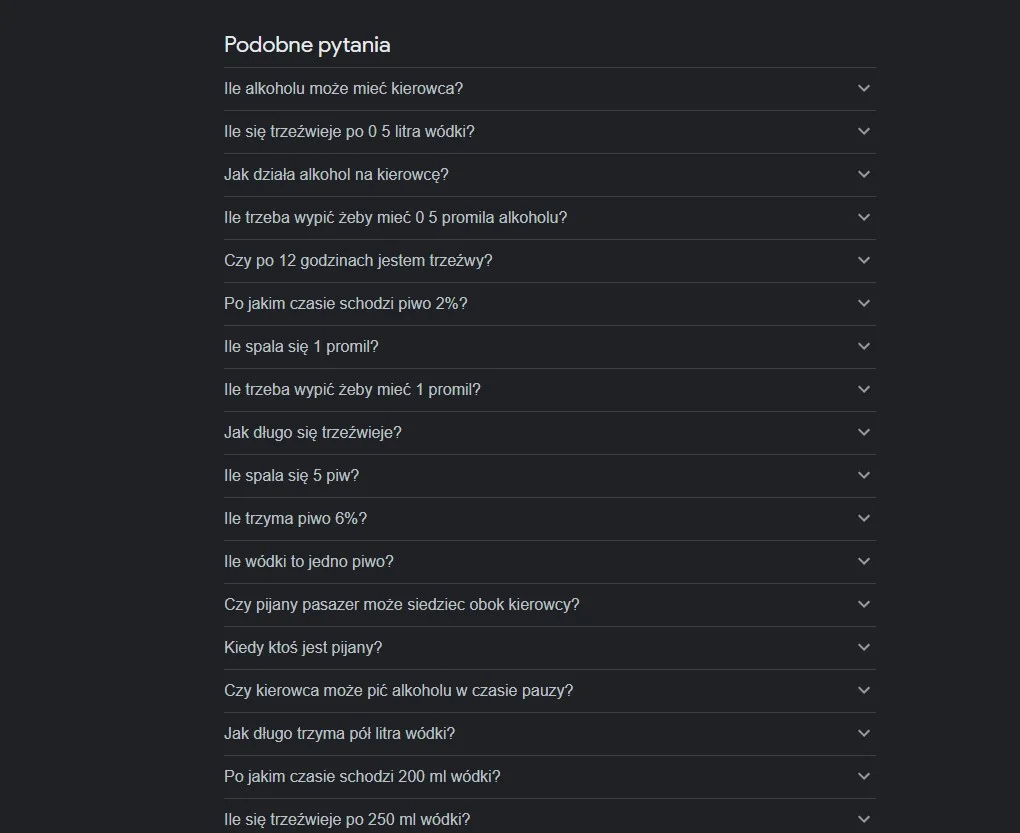The width and height of the screenshot is (1020, 833).
Task: Click chevron for 'Czy po 12 godzinach jestem trzeźwy?'
Action: click(863, 260)
